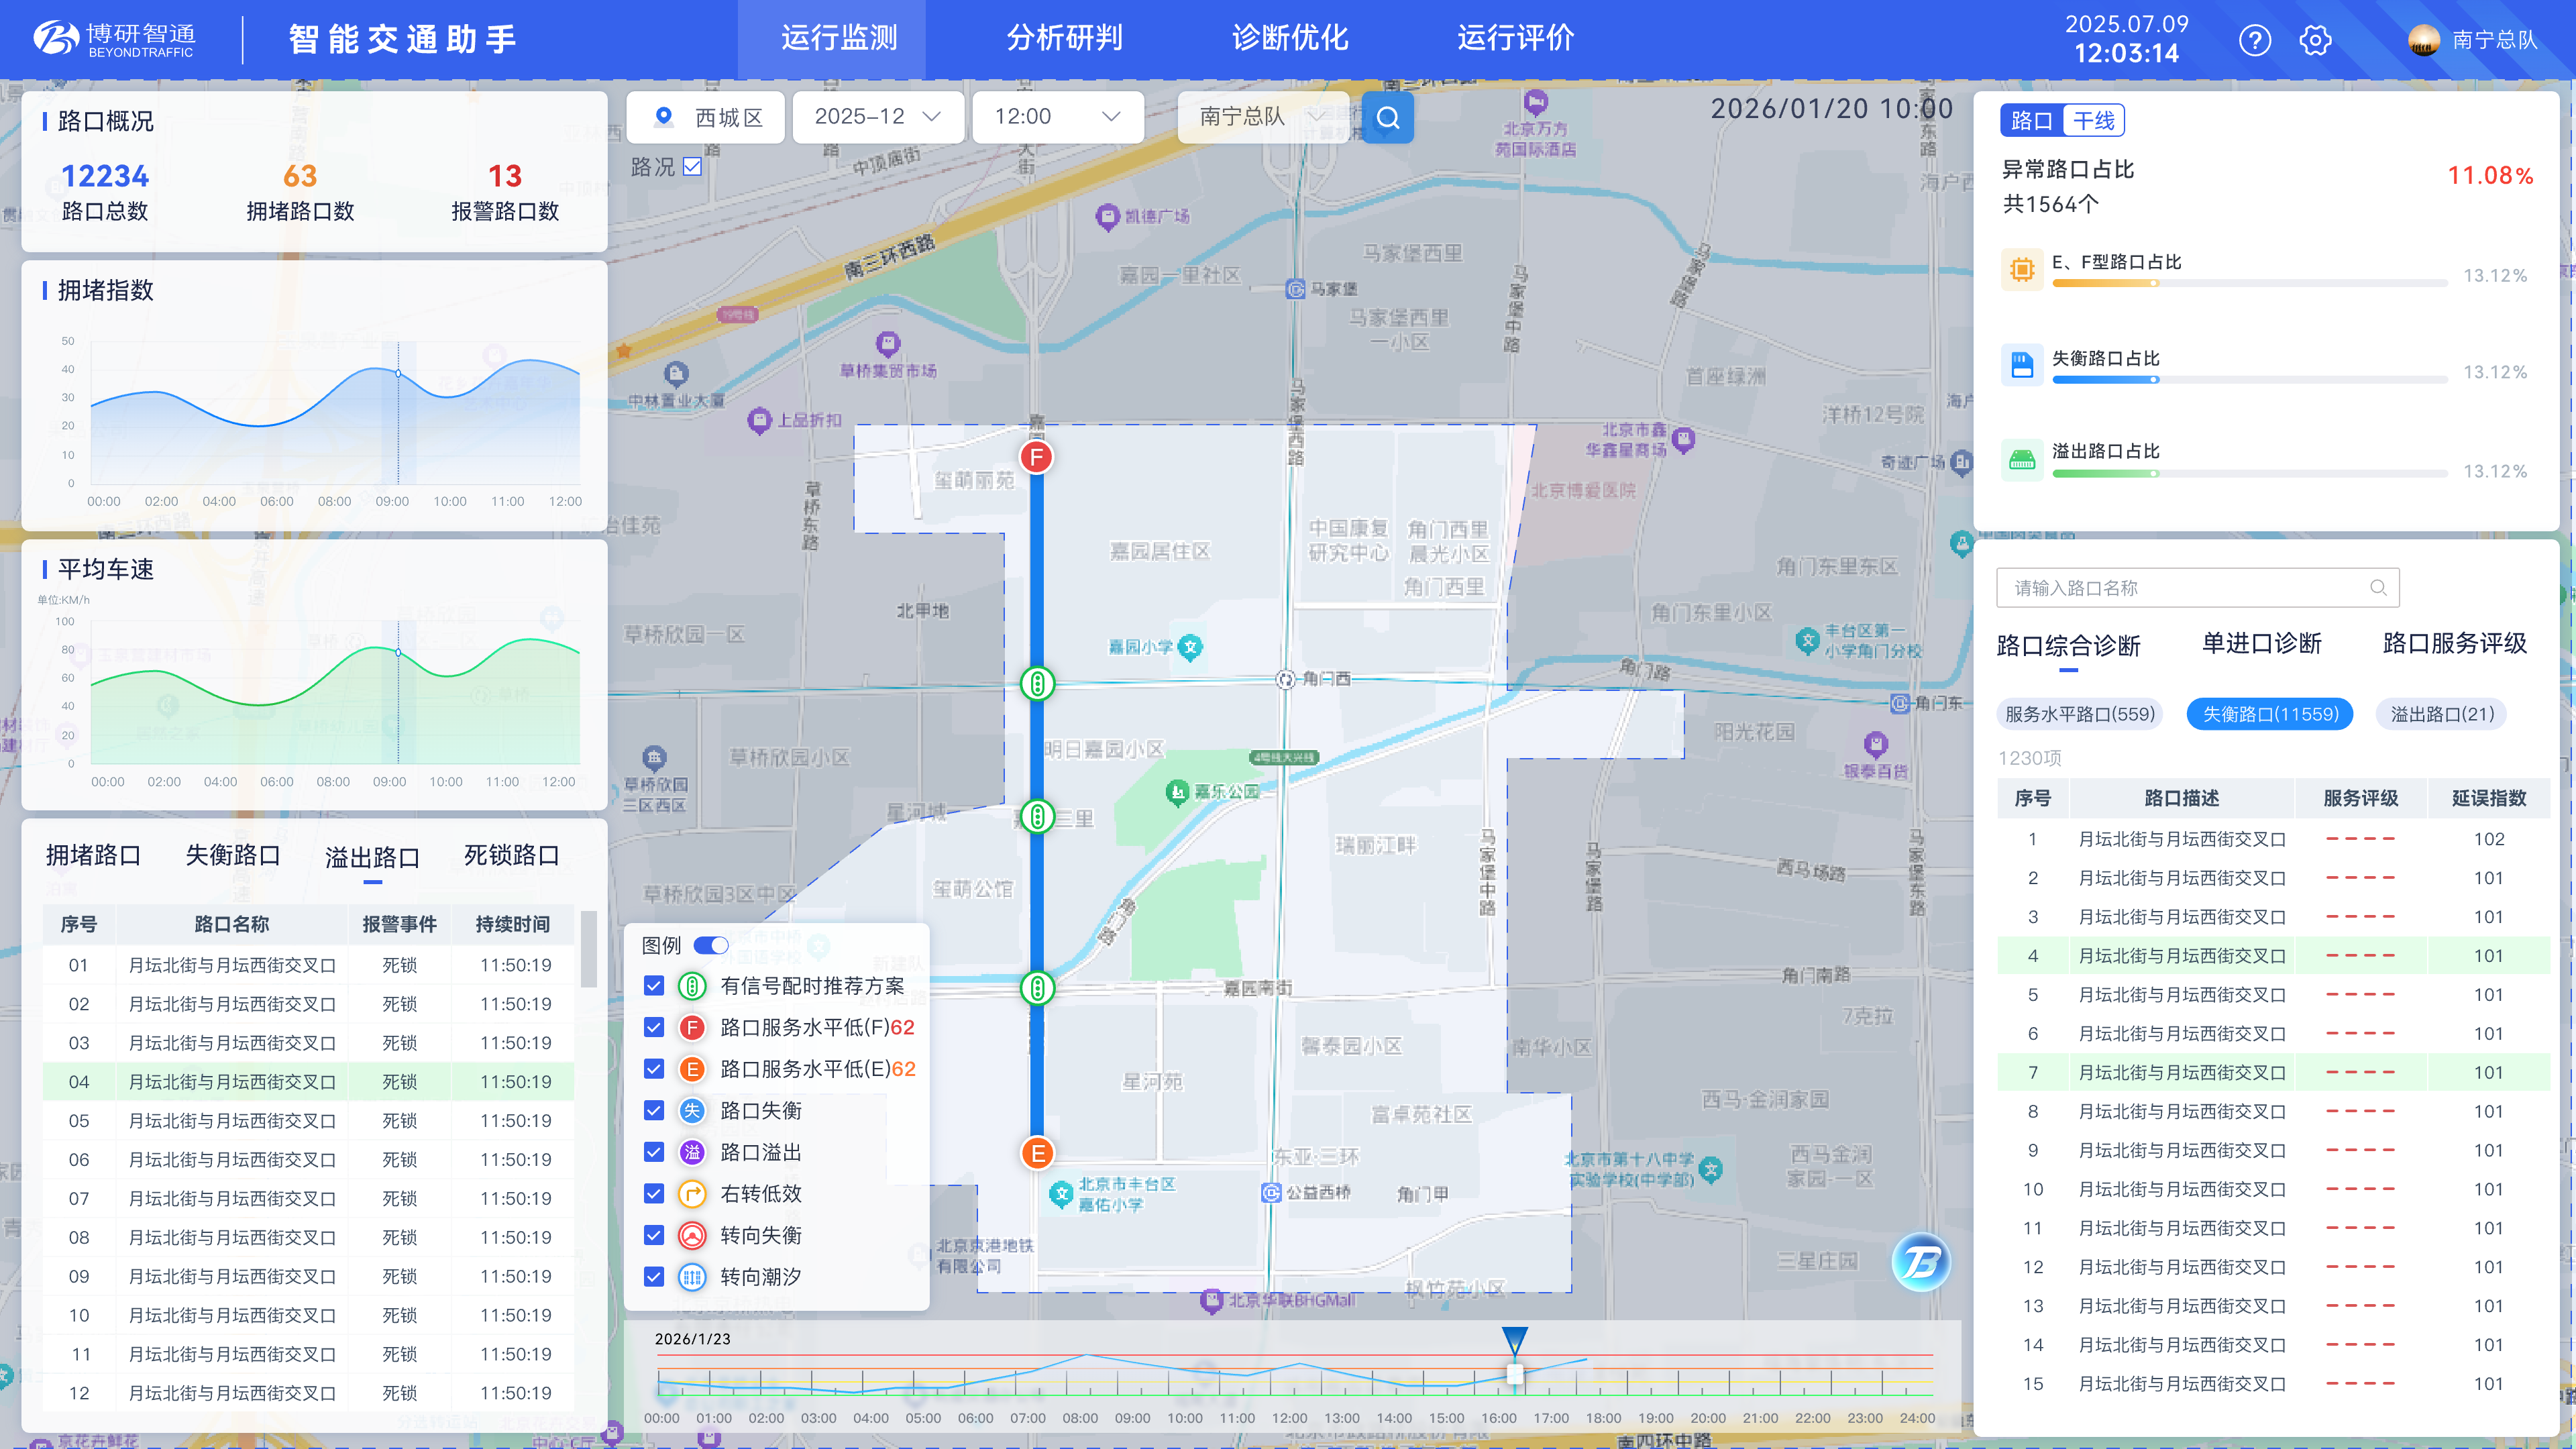The width and height of the screenshot is (2576, 1449).
Task: Click the 转向潮汐 legend icon
Action: click(692, 1277)
